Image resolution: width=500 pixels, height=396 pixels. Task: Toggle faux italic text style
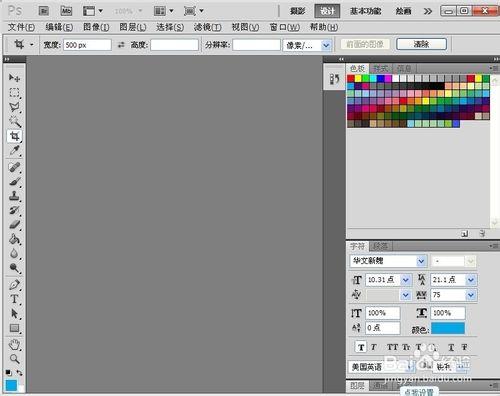pyautogui.click(x=374, y=347)
